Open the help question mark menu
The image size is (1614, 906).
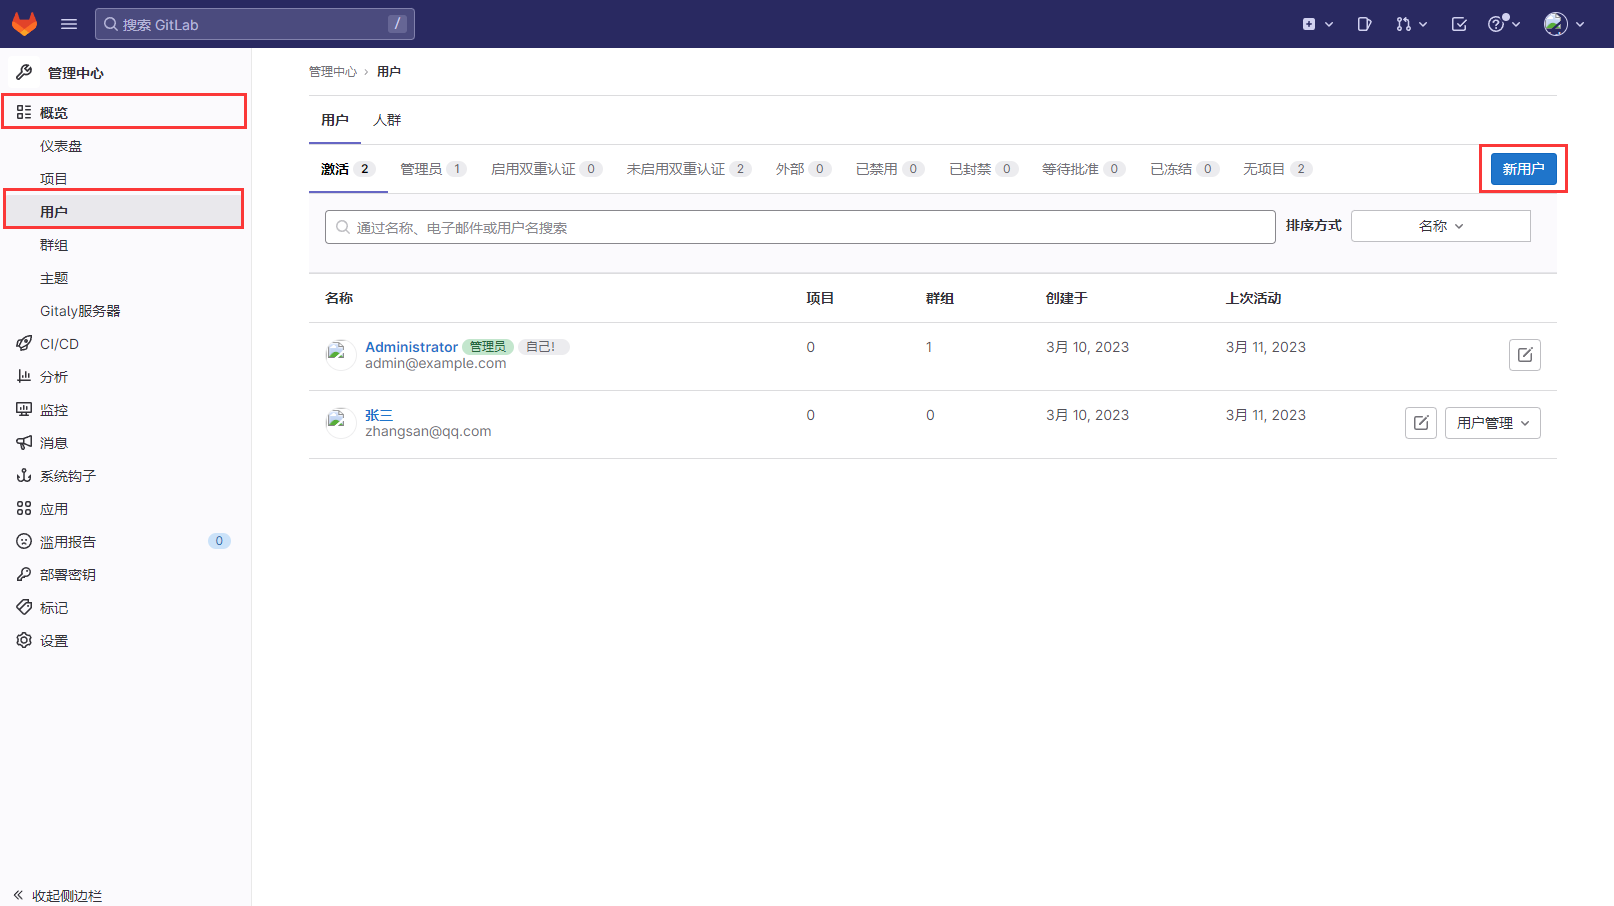click(x=1503, y=24)
